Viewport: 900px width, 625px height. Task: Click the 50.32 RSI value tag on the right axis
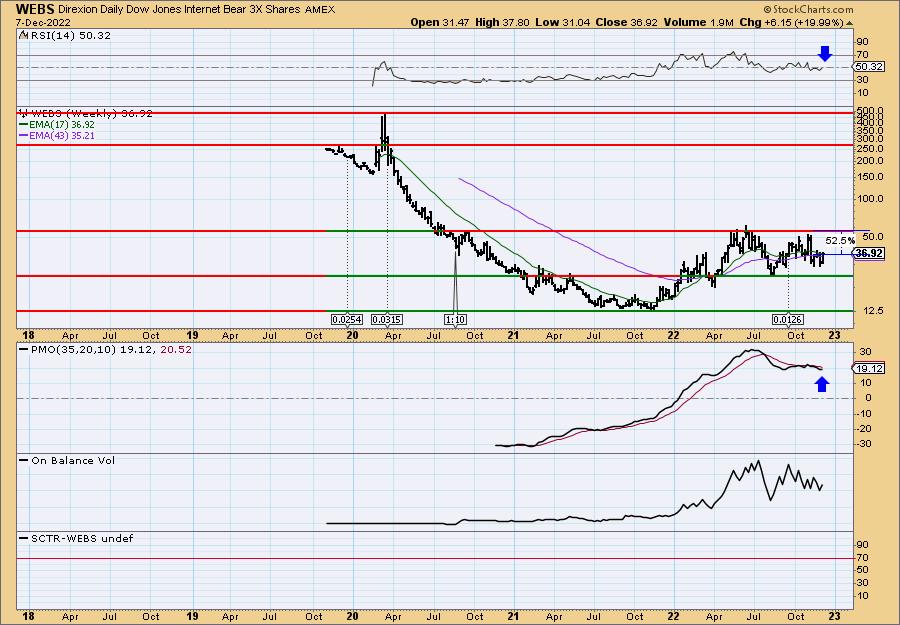[x=868, y=67]
